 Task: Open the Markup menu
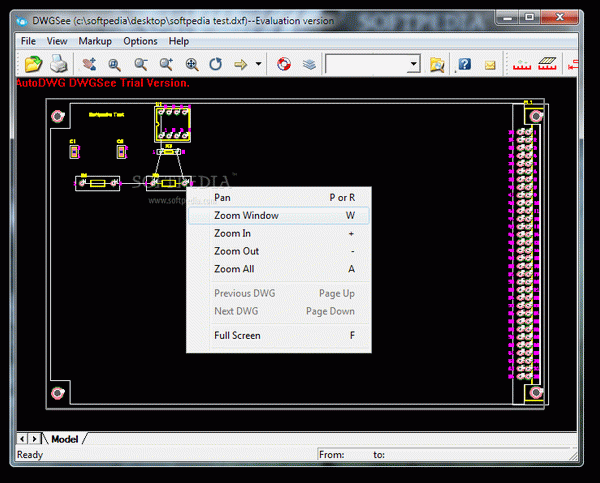[95, 41]
